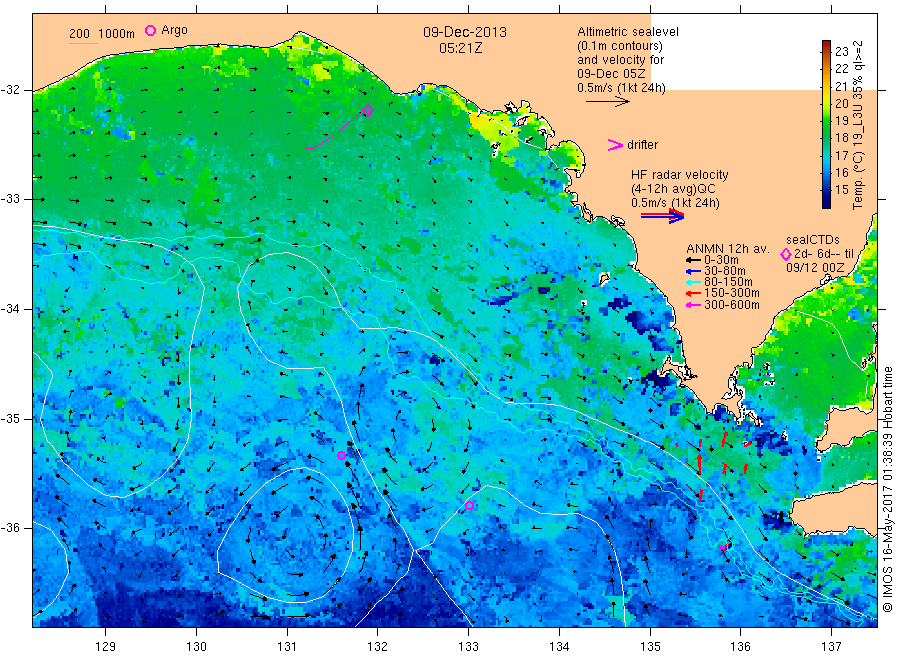This screenshot has height=660, width=900.
Task: Click the red 150-300m ANMN arrow
Action: pyautogui.click(x=693, y=293)
